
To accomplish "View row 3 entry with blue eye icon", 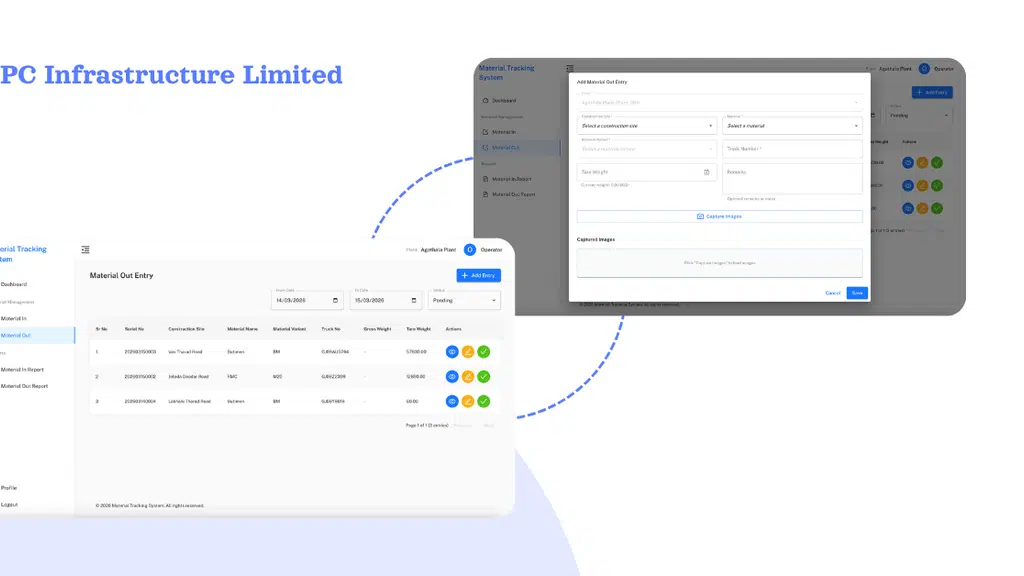I will click(452, 402).
